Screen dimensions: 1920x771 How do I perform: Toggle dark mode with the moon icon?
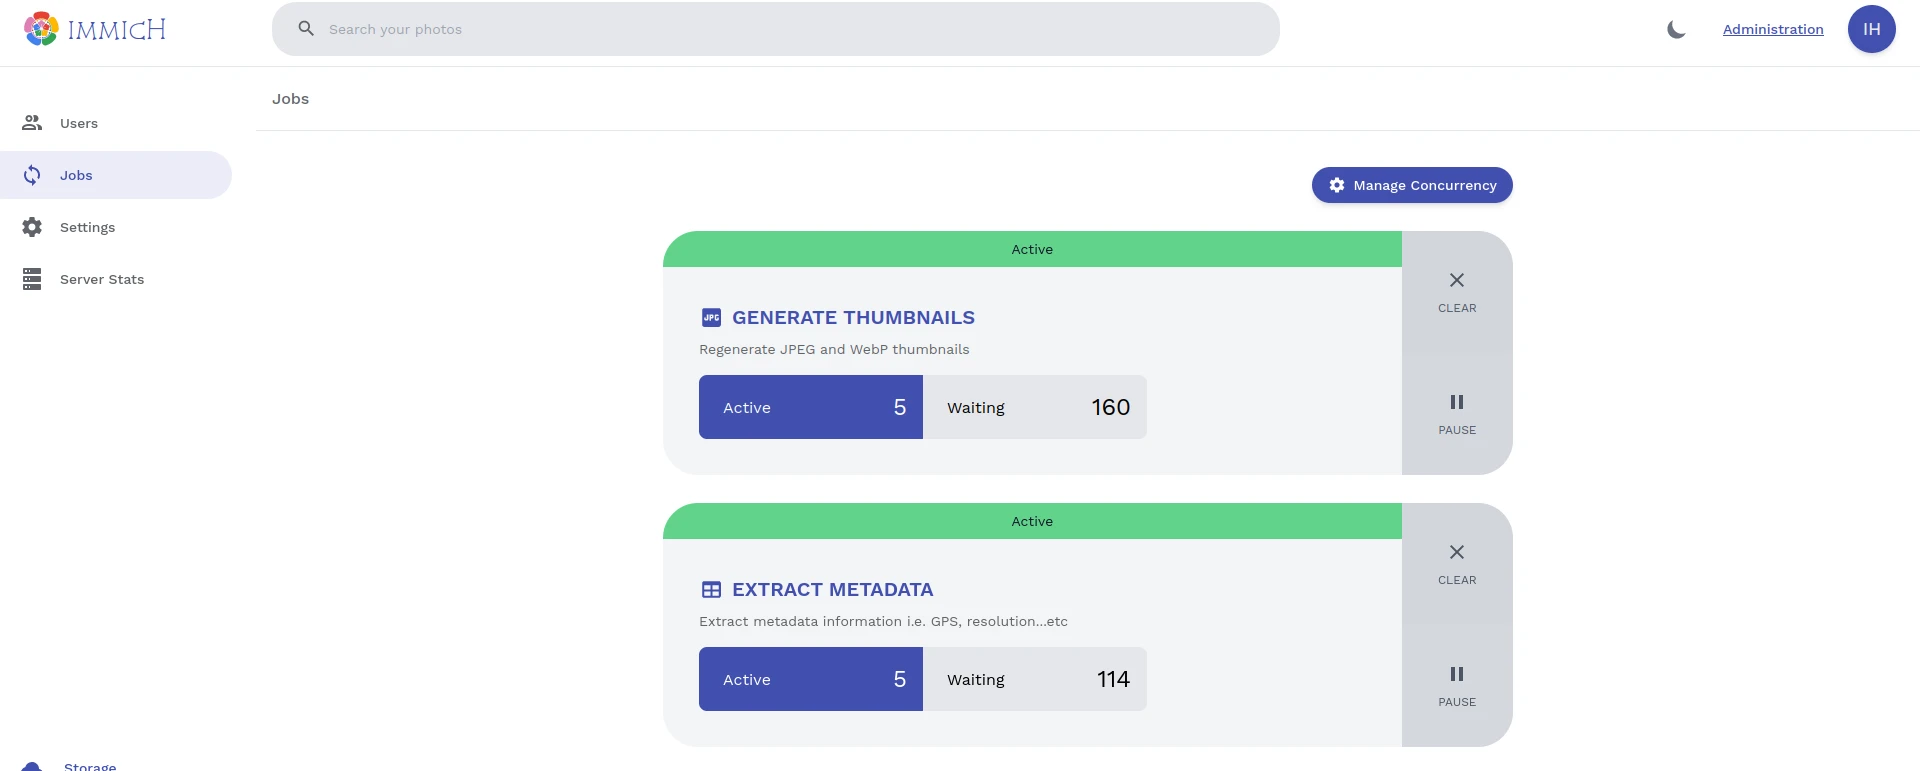click(1676, 30)
